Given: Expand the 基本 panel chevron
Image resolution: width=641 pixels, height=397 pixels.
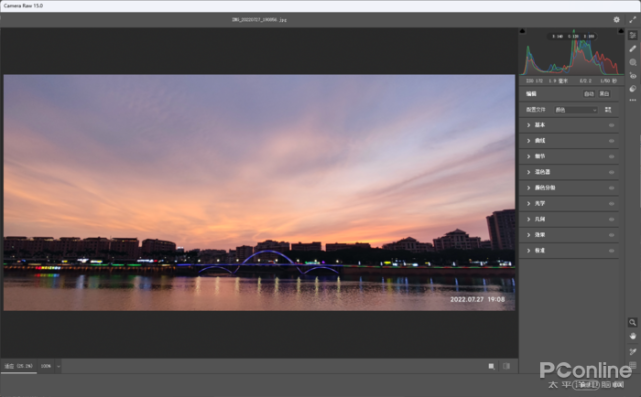Looking at the screenshot, I should (x=529, y=125).
